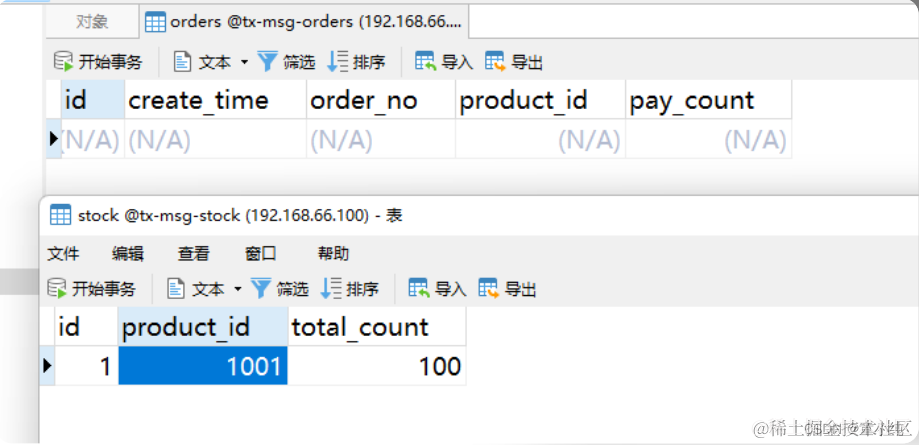The height and width of the screenshot is (445, 919).
Task: Open the 窗口 menu in stock window
Action: point(261,253)
